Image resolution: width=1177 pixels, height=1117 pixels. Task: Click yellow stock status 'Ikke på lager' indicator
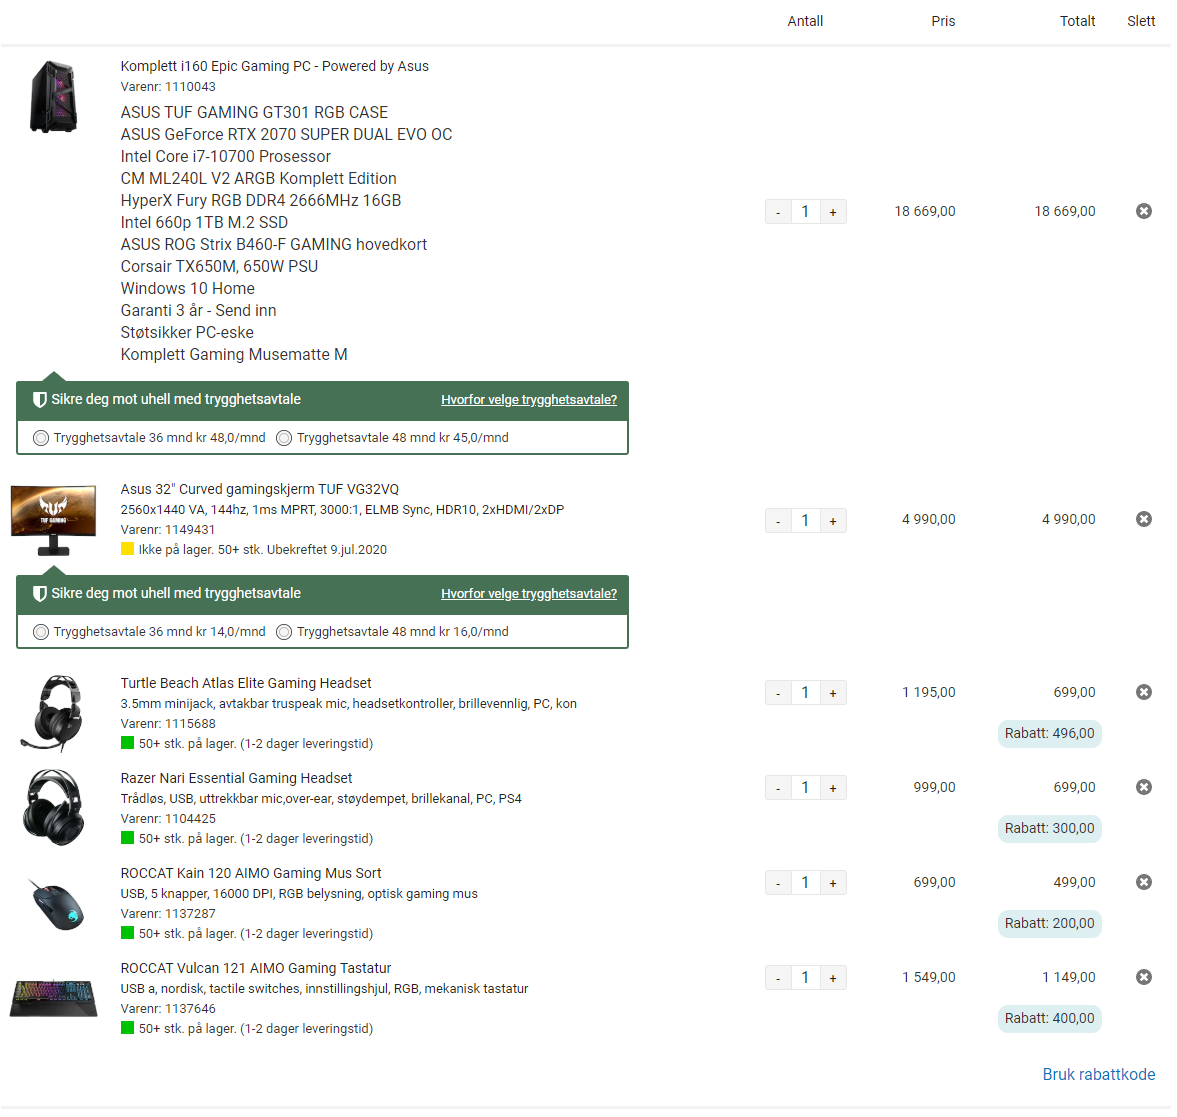coord(128,549)
